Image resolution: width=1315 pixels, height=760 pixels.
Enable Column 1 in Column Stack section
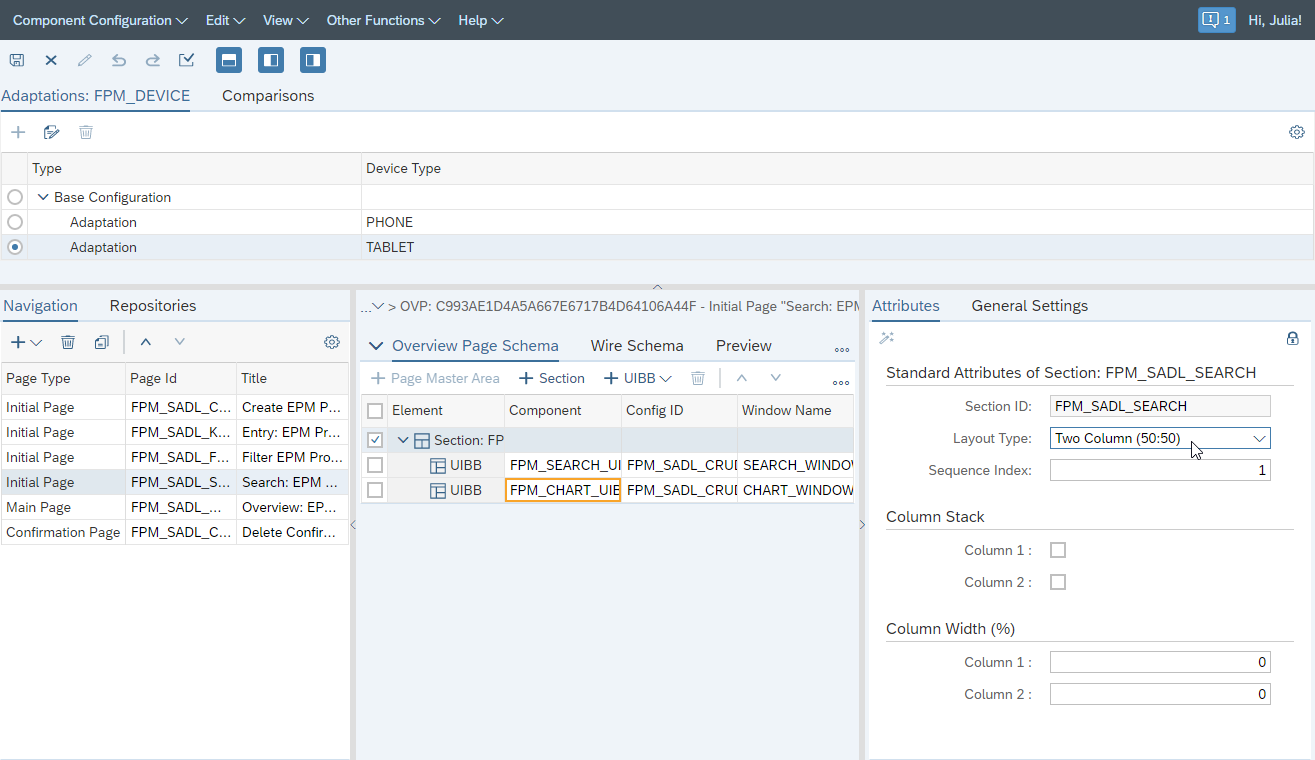[1057, 549]
